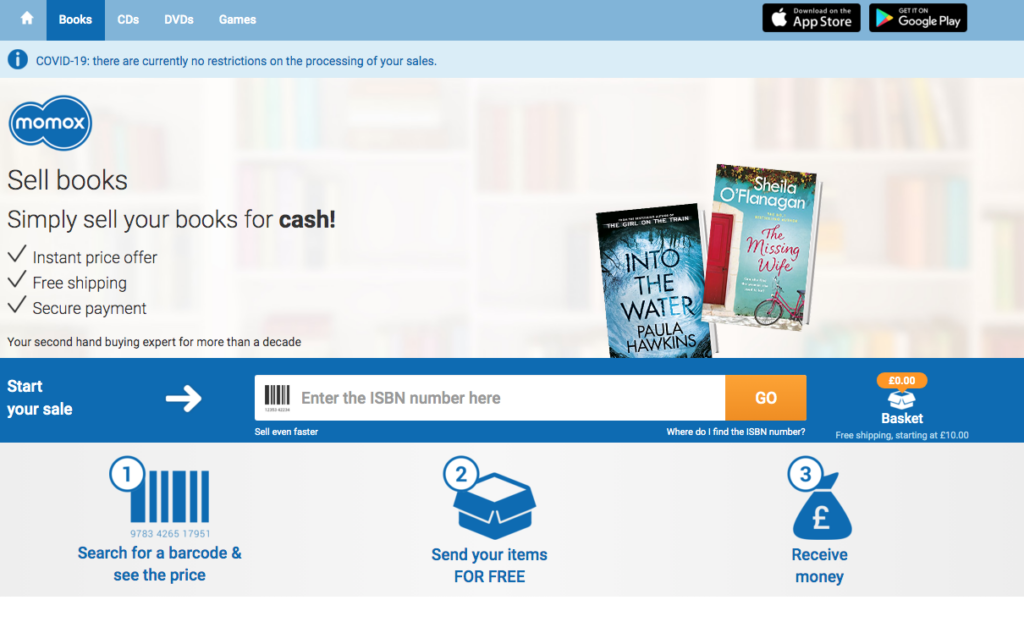Focus the ISBN number input field
This screenshot has width=1024, height=622.
click(509, 398)
